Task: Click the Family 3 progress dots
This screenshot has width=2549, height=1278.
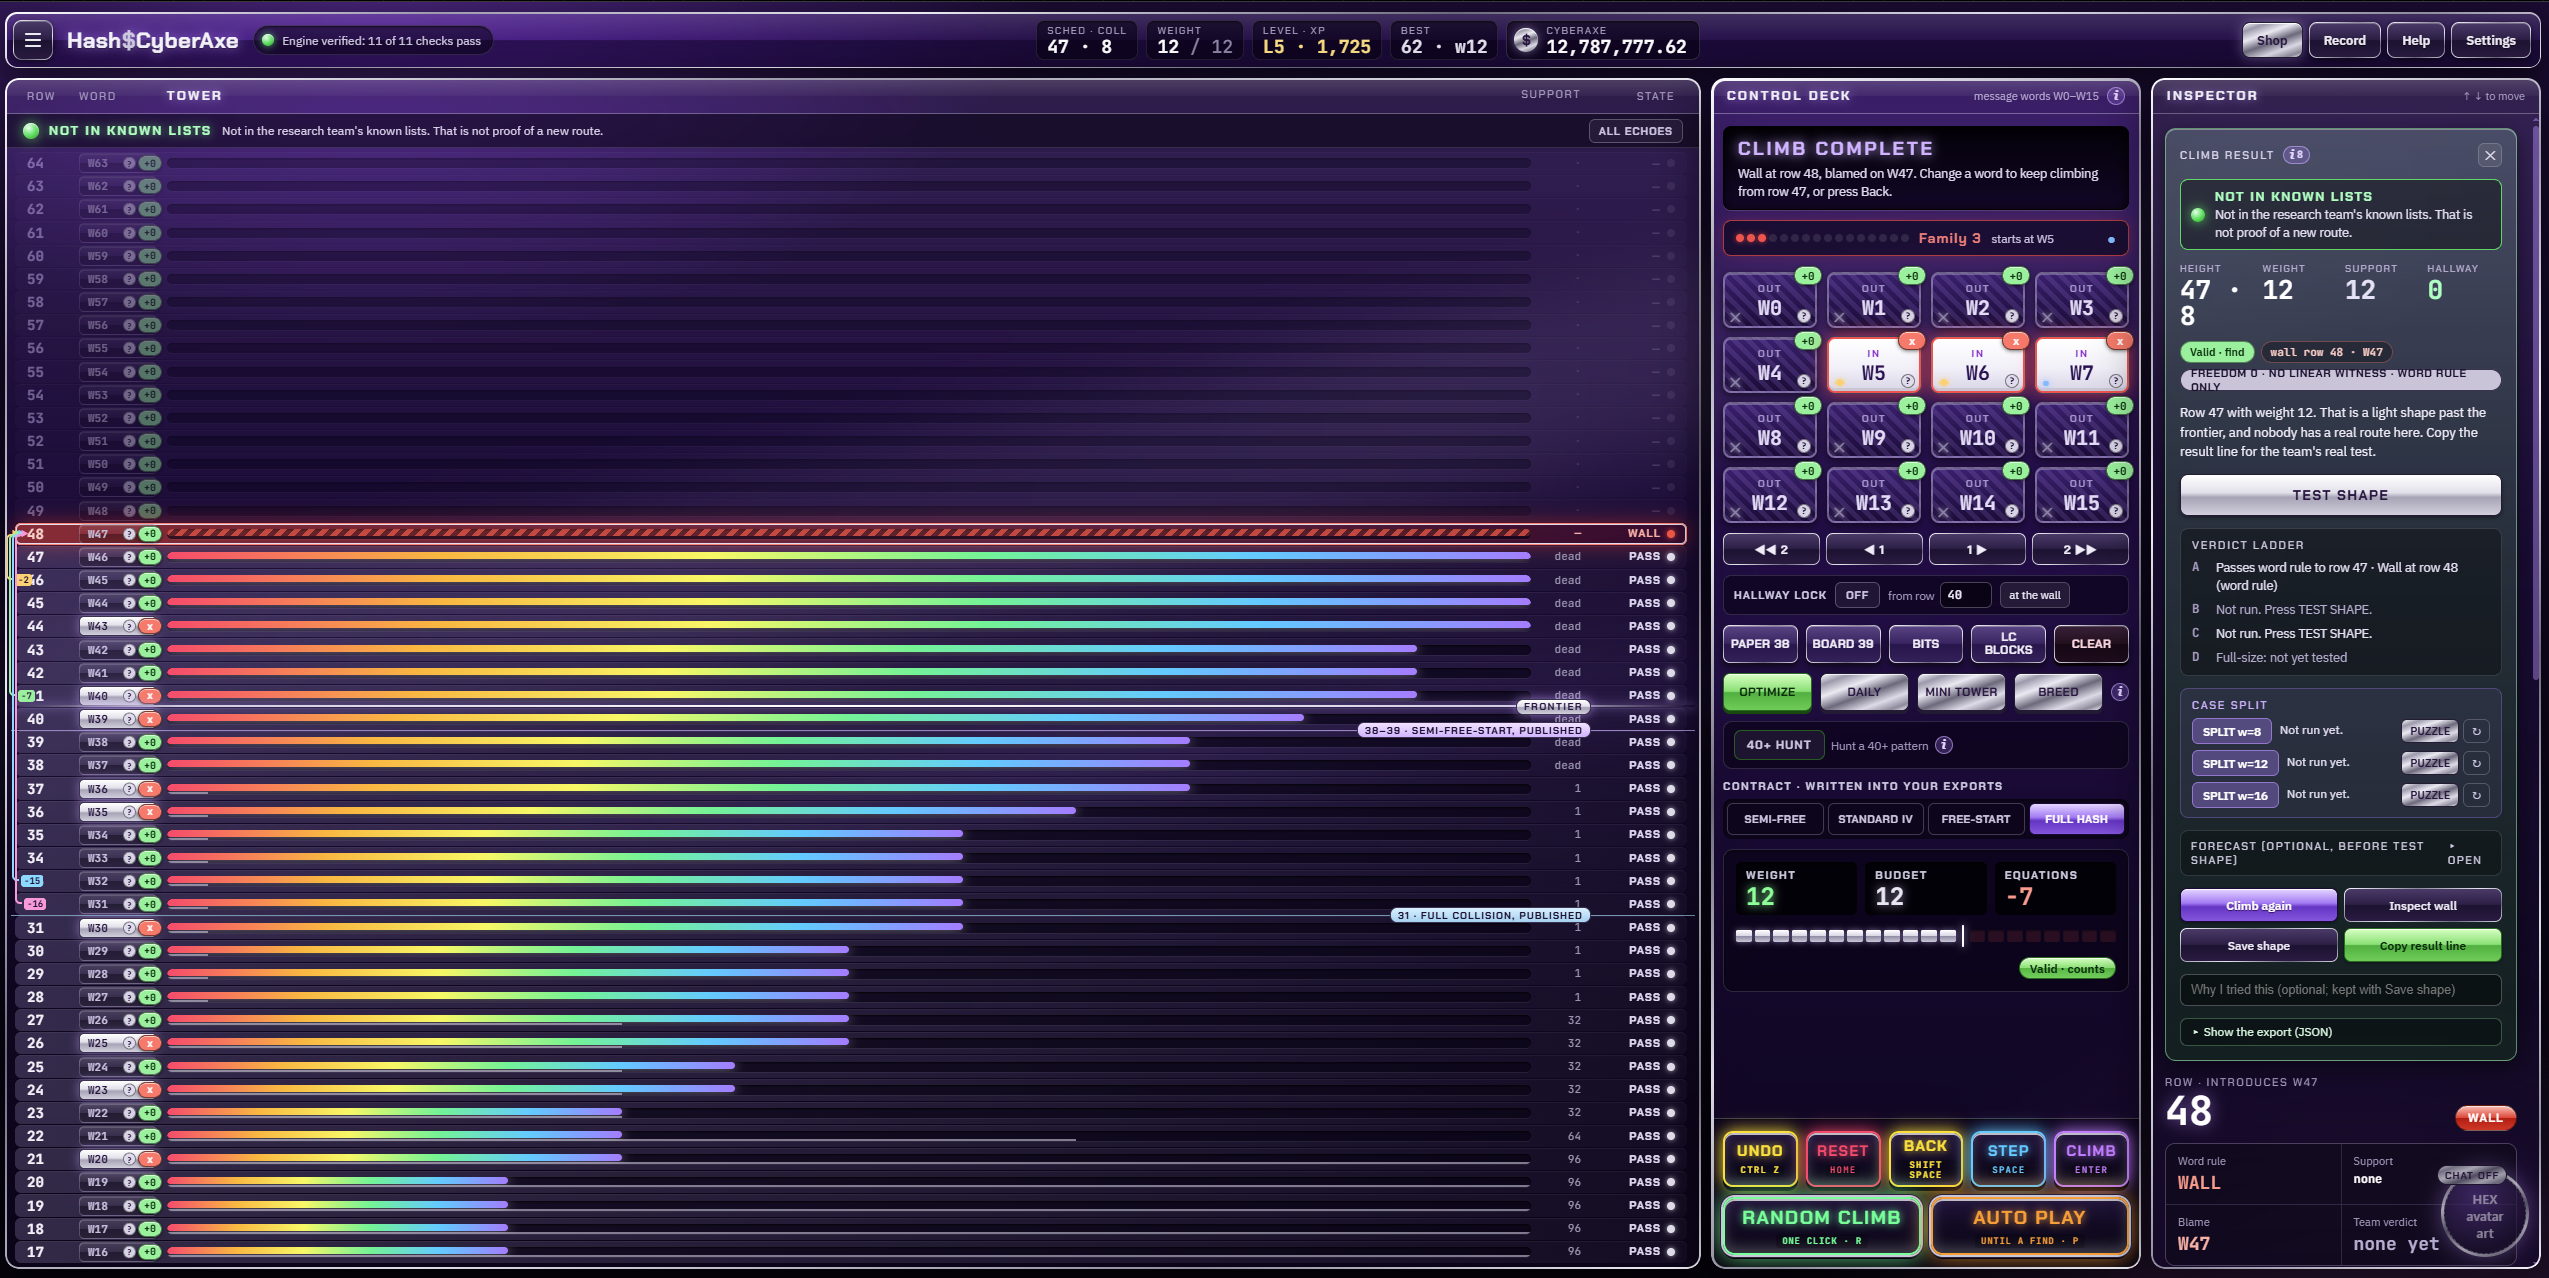Action: 1822,238
